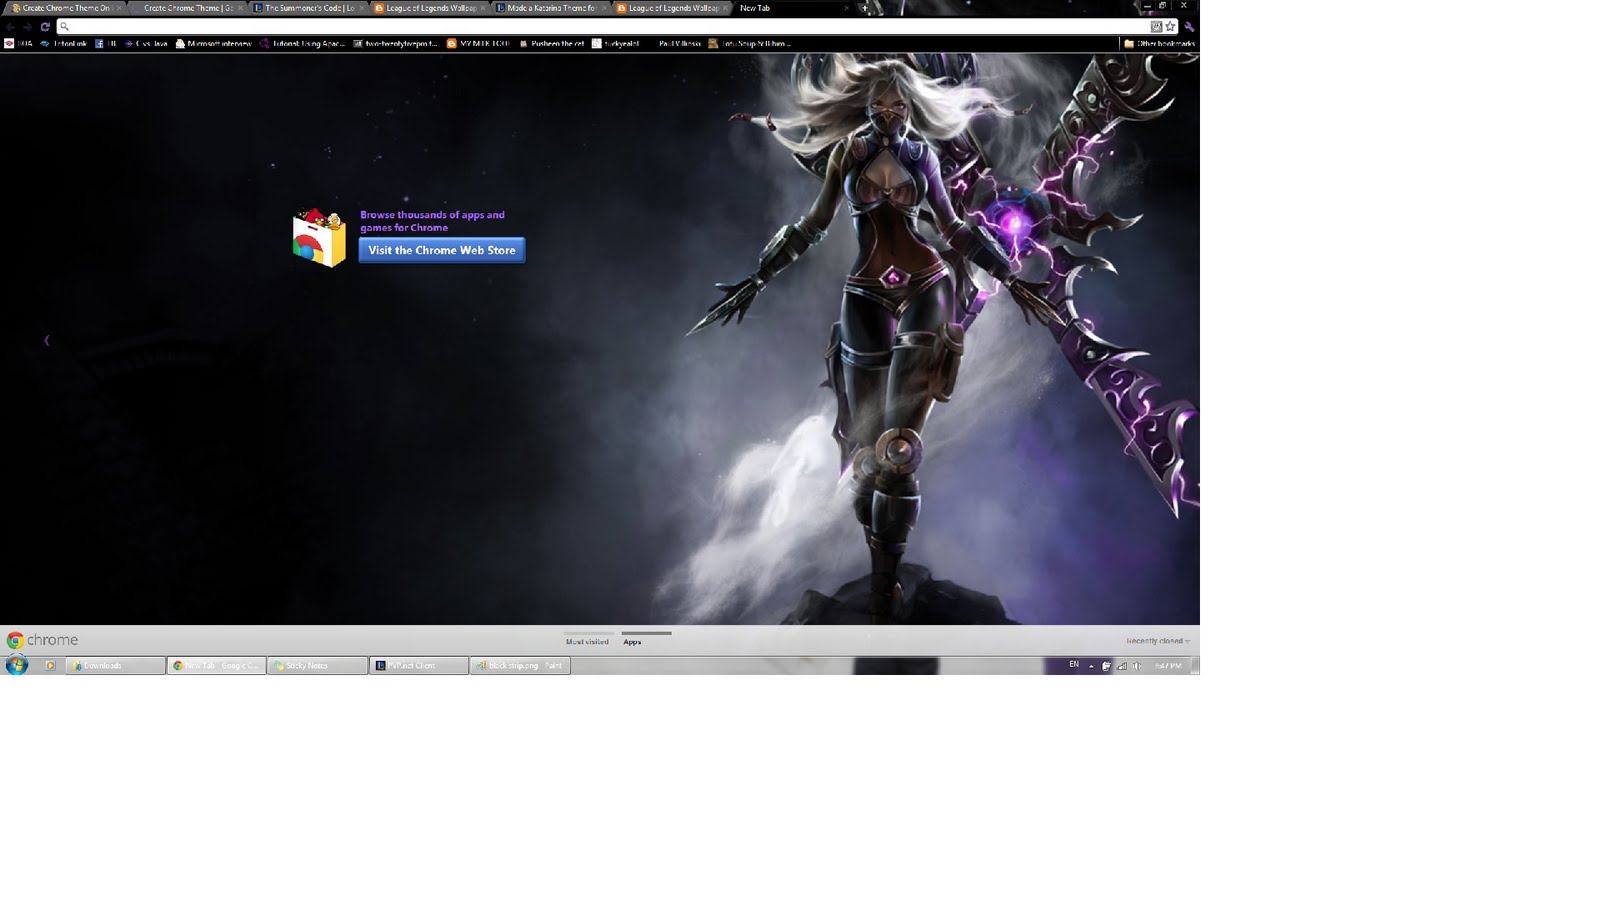
Task: Open the Pusheen the cat bookmark
Action: (552, 44)
